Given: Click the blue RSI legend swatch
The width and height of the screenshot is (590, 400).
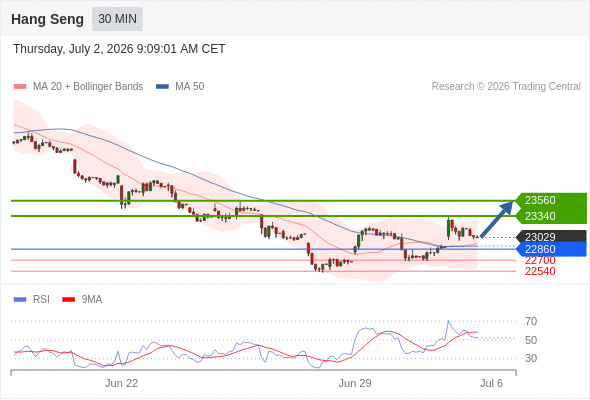Looking at the screenshot, I should coord(20,300).
